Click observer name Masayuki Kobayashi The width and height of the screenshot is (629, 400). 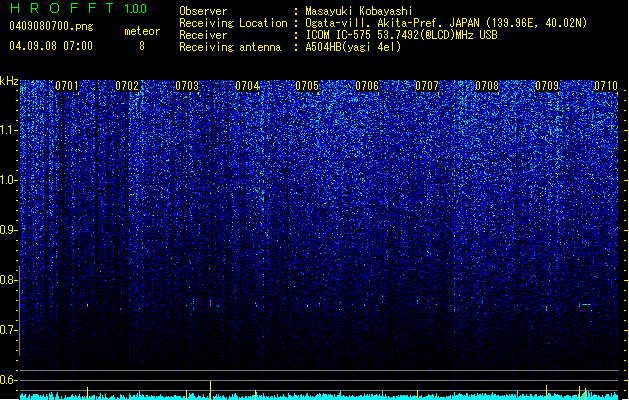(x=359, y=11)
